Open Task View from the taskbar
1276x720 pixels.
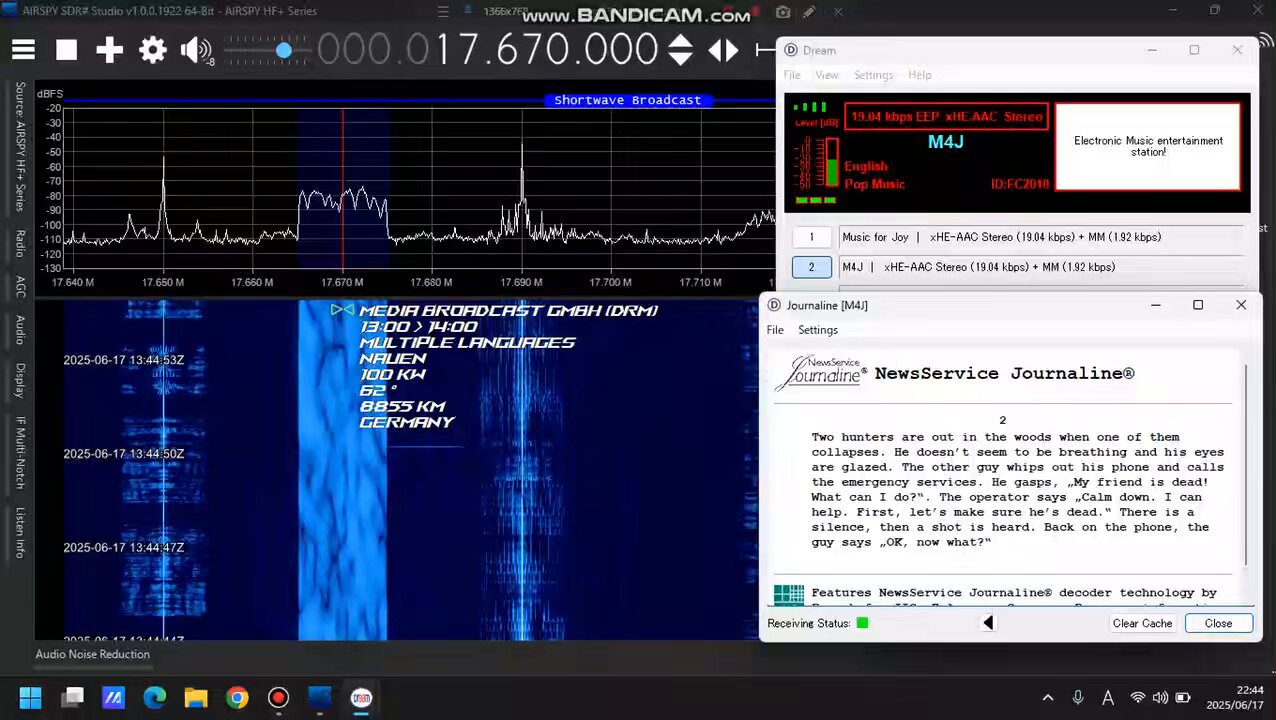72,697
